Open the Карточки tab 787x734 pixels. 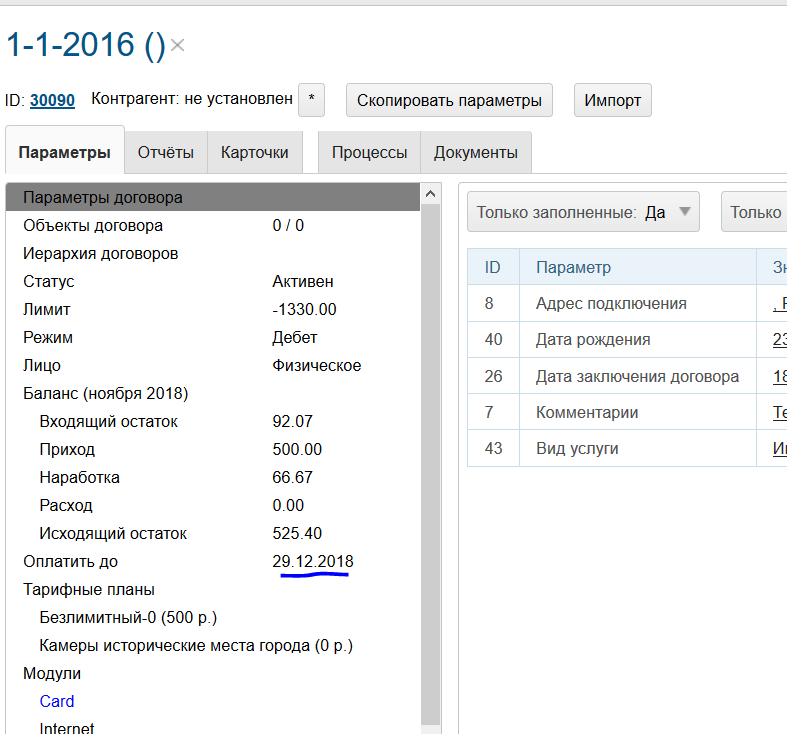pos(255,153)
